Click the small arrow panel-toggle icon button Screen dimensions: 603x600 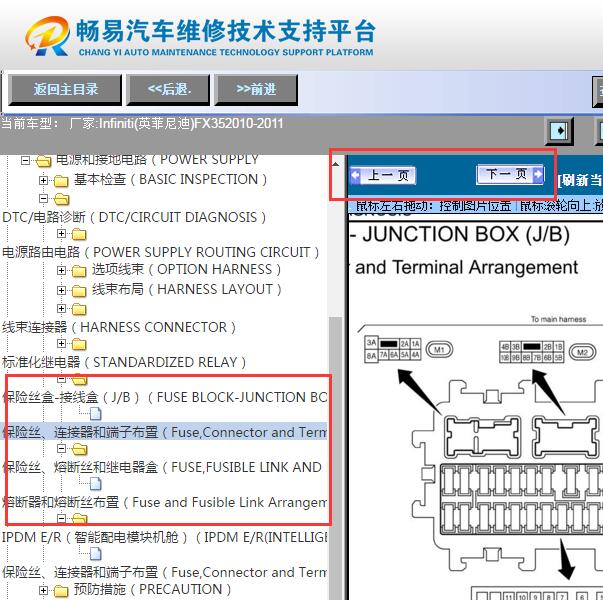(560, 130)
